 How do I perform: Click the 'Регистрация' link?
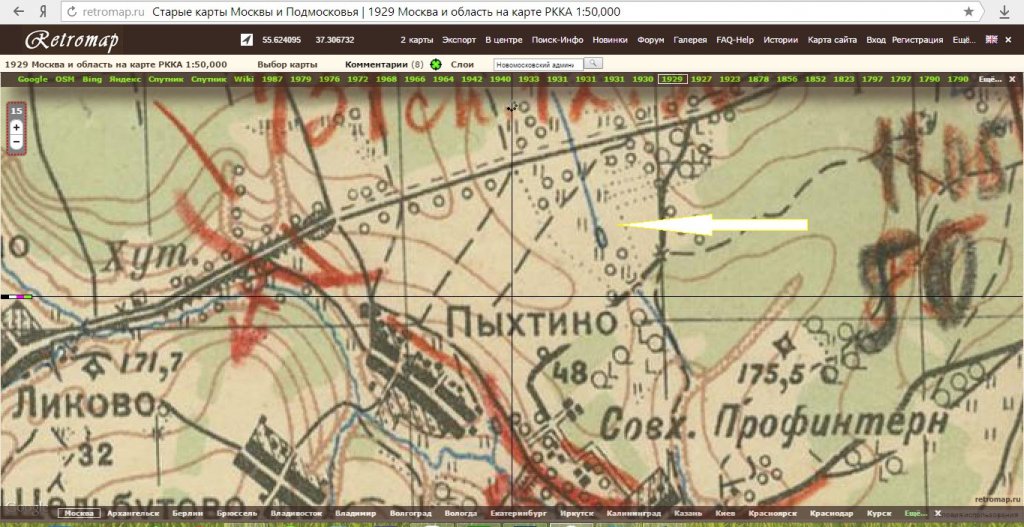pos(918,40)
